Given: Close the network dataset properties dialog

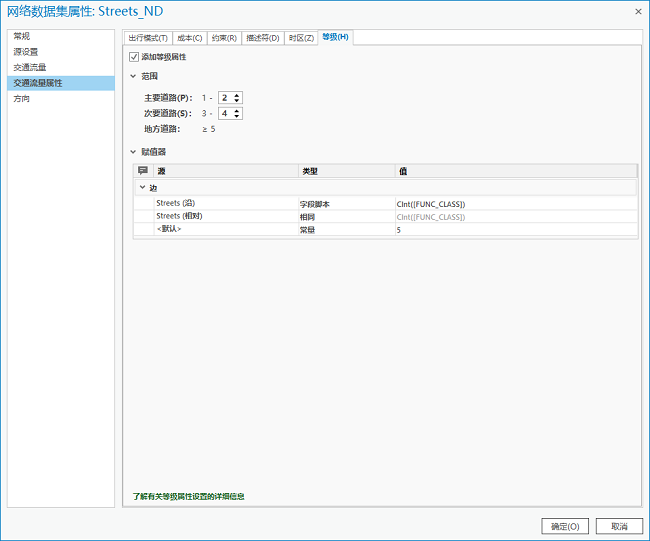Looking at the screenshot, I should pos(637,11).
